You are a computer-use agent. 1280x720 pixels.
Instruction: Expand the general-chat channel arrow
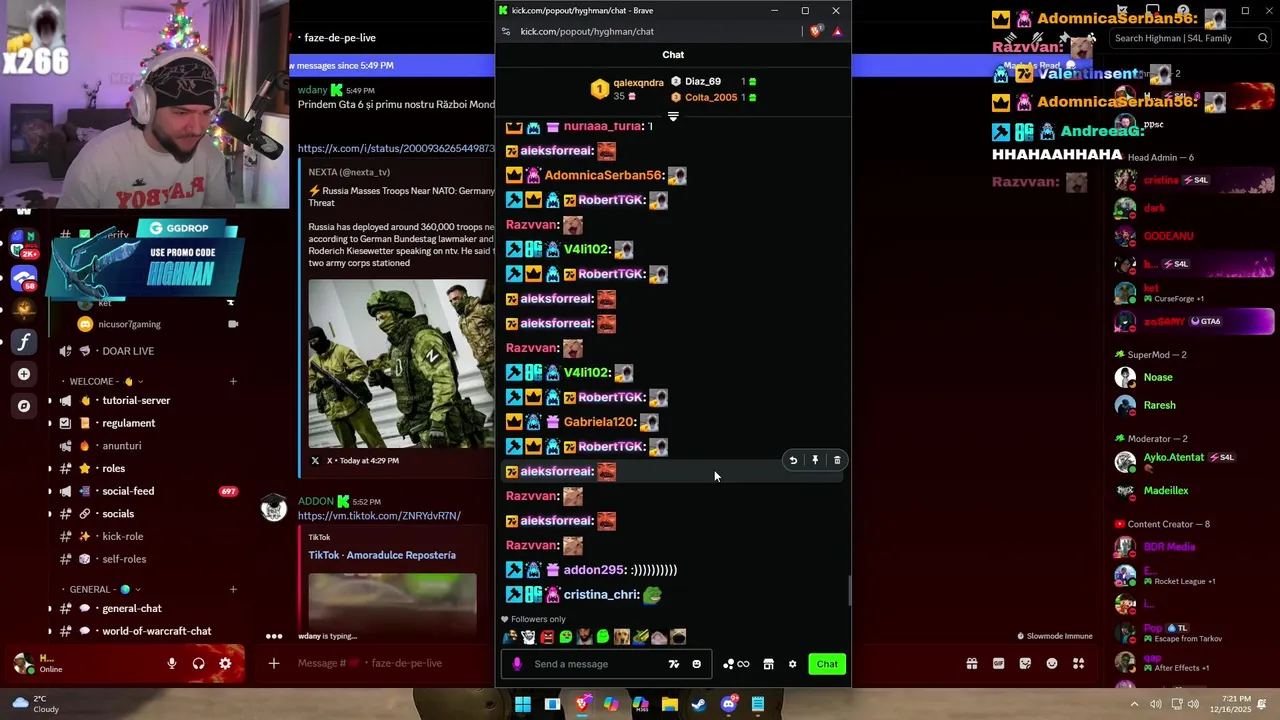[x=50, y=608]
